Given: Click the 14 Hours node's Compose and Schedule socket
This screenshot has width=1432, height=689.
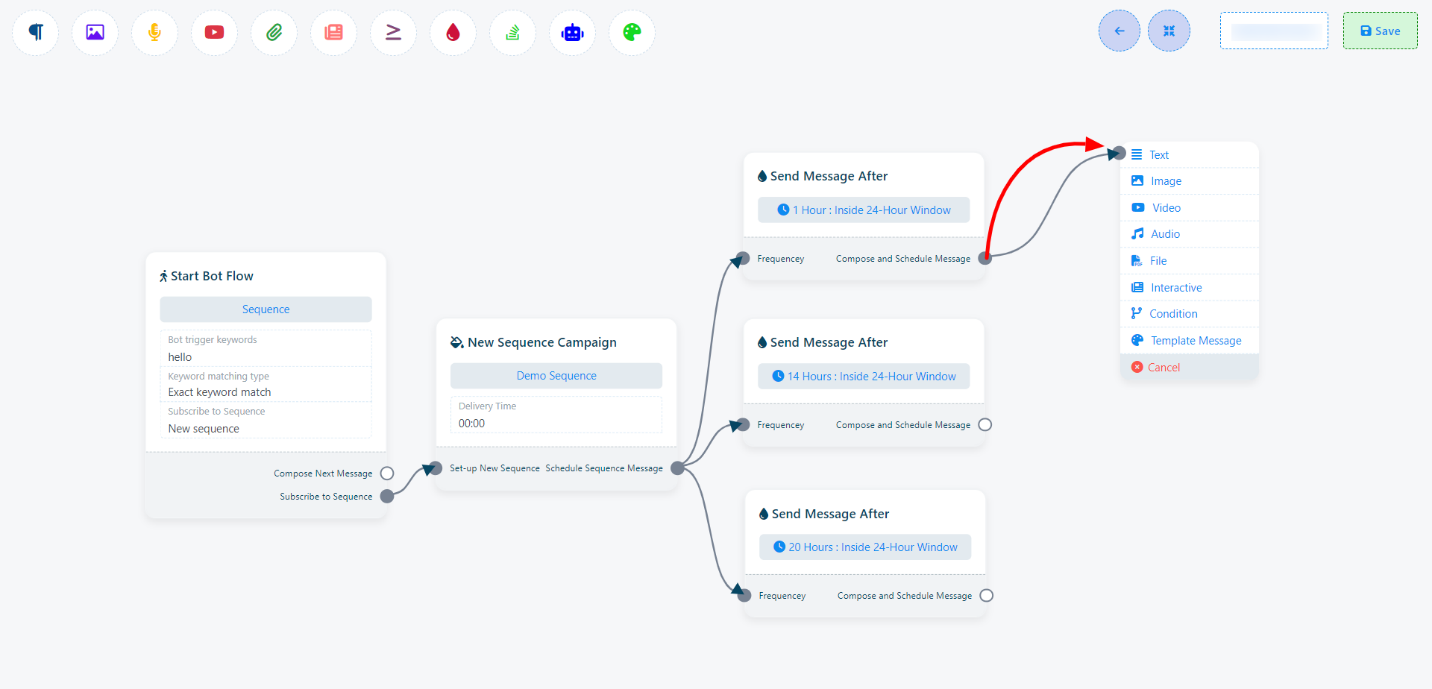Looking at the screenshot, I should tap(985, 425).
